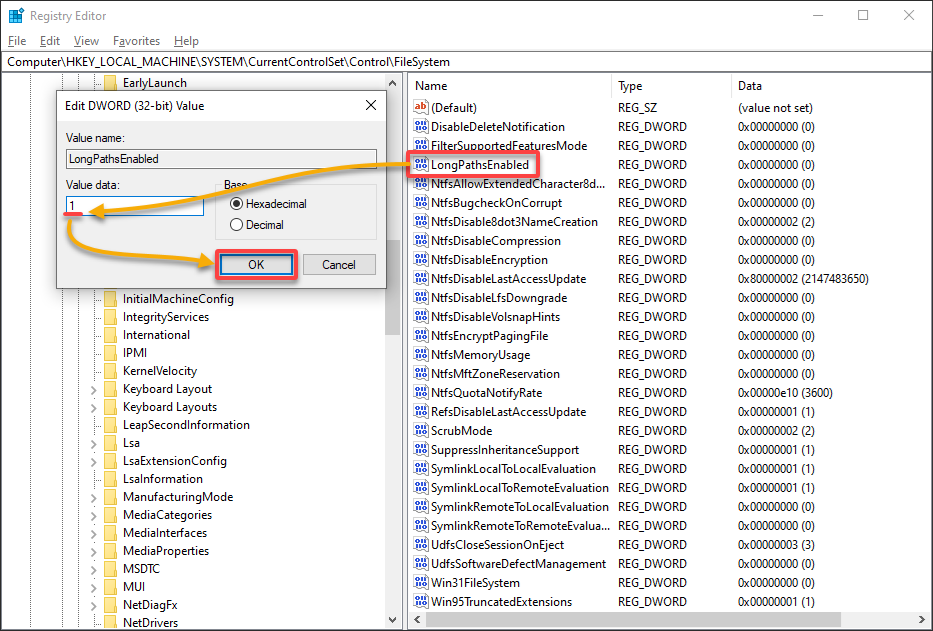Click the NtfsQuotaNotifyRate DWORD icon
Viewport: 933px width, 631px height.
point(421,392)
